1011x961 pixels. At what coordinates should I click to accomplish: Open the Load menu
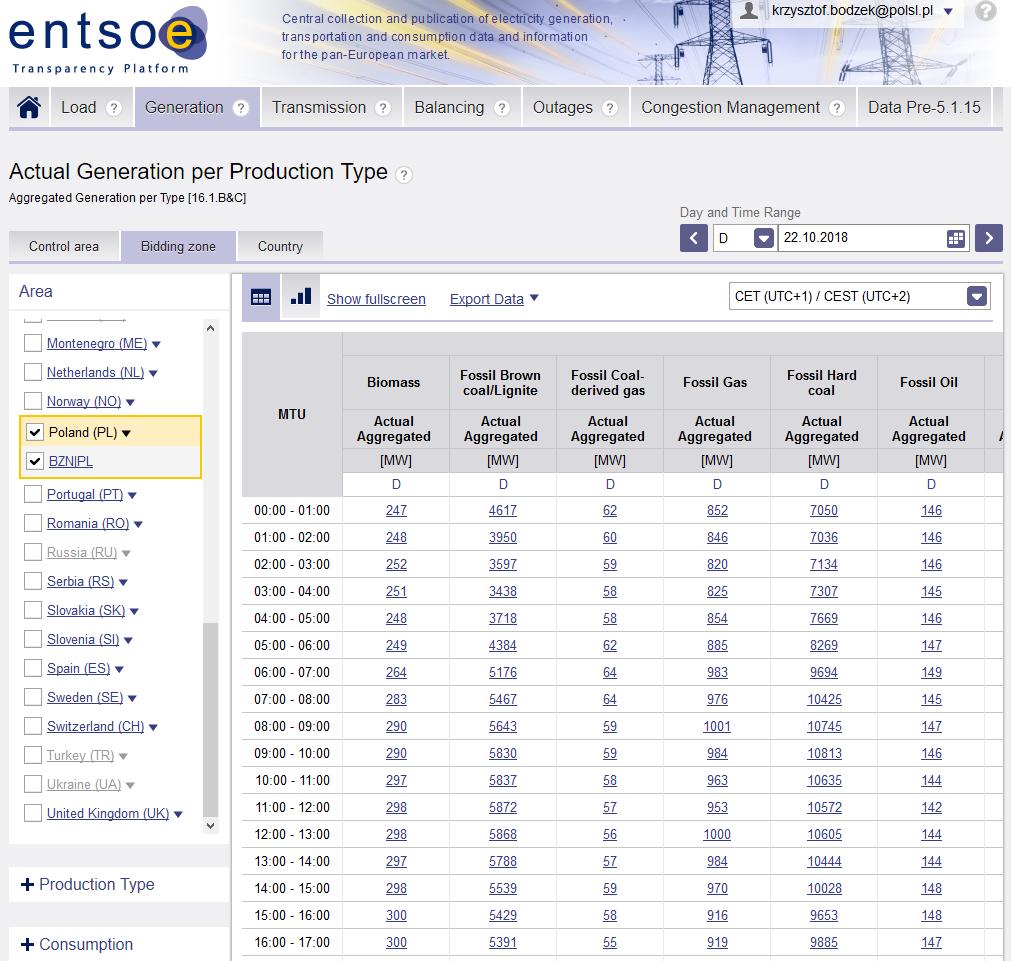pos(79,107)
